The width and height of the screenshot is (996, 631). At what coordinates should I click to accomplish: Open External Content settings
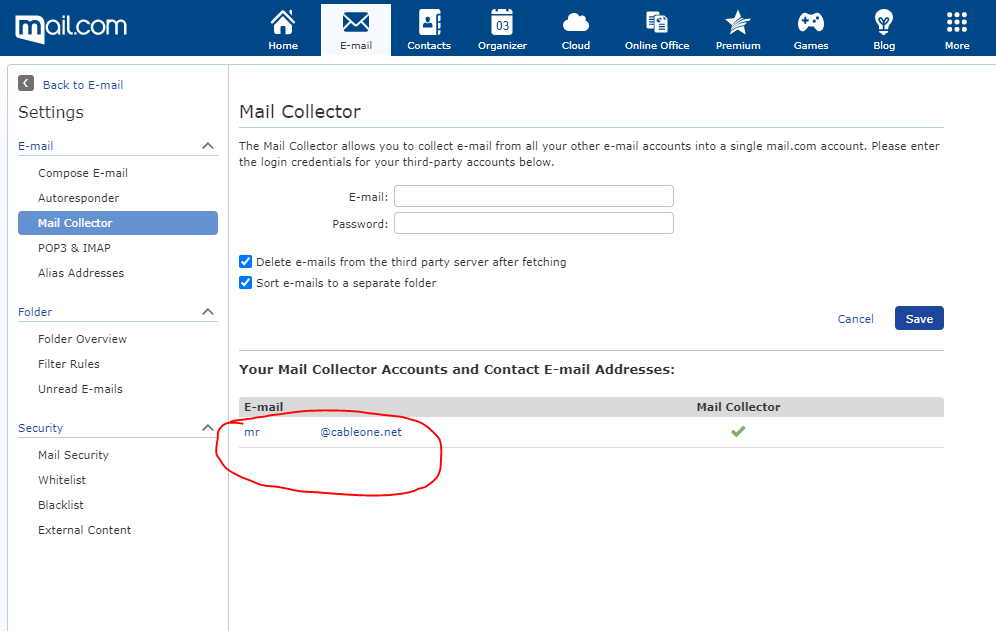(84, 530)
